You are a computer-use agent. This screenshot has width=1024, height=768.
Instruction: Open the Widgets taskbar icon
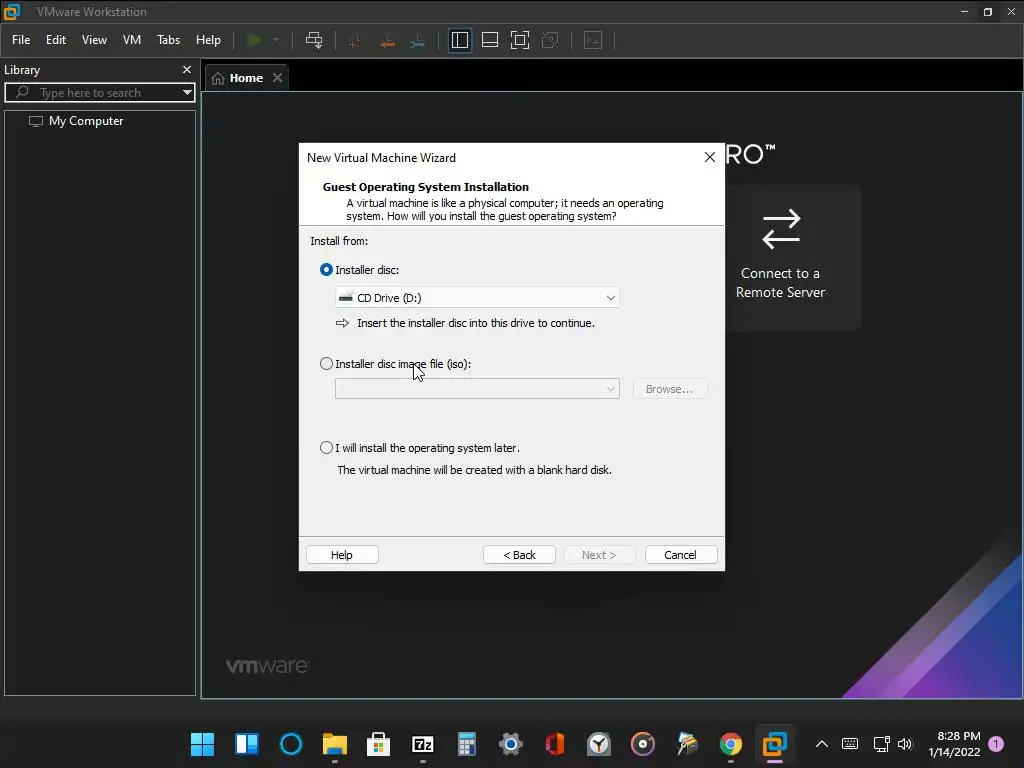[247, 744]
